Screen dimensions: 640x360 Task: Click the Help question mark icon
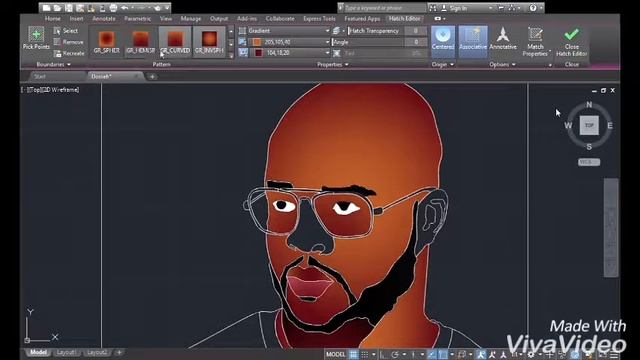click(533, 8)
